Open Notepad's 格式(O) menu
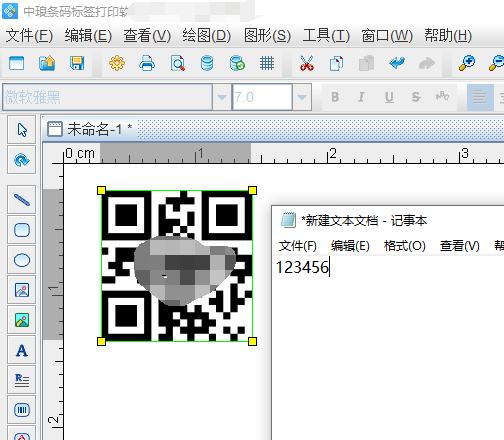 point(405,246)
